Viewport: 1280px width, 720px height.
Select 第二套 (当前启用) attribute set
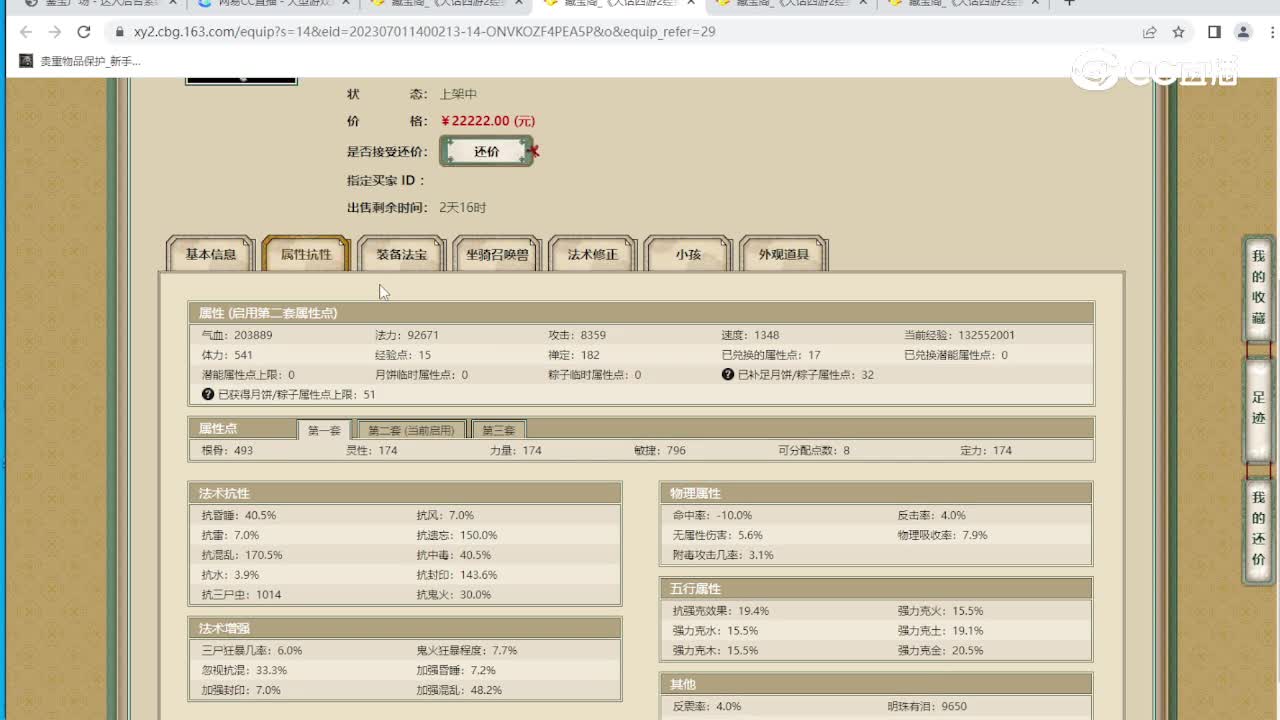coord(411,430)
